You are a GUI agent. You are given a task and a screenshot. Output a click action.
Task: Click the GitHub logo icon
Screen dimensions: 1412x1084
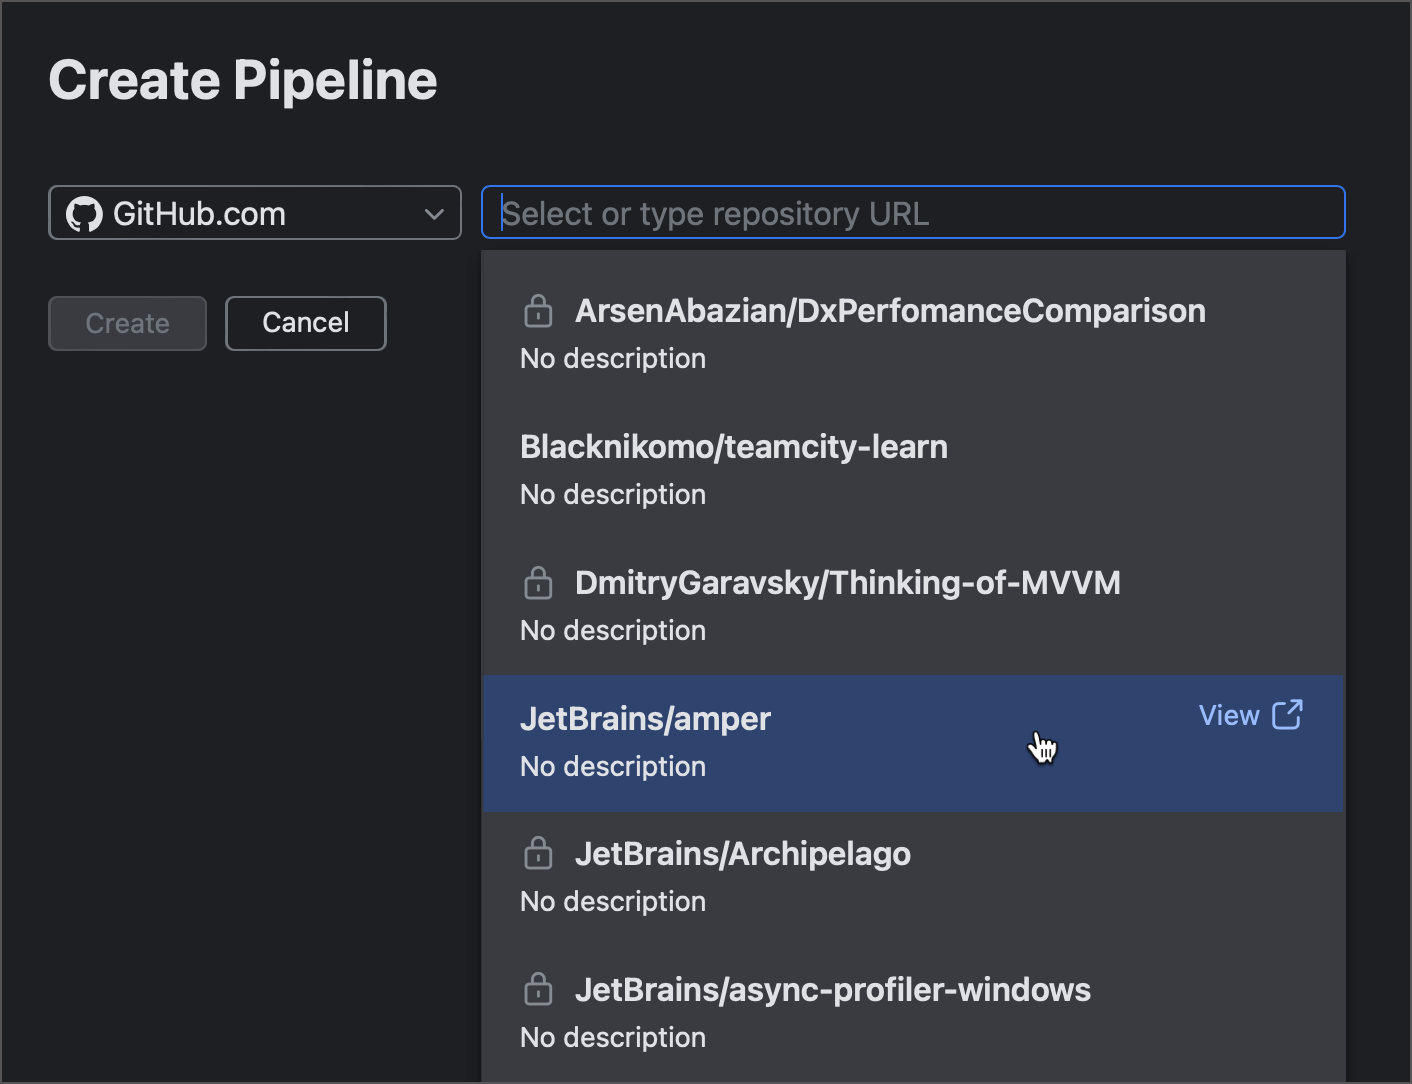pos(84,214)
